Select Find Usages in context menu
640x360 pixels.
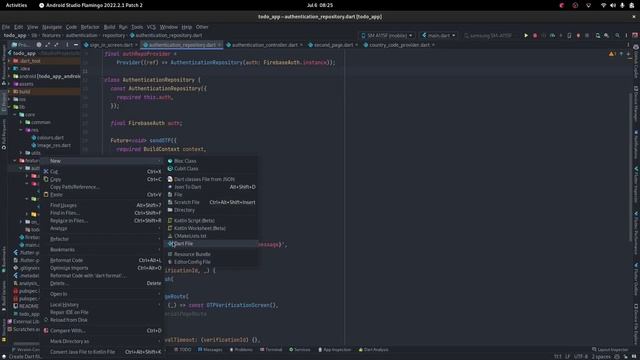pyautogui.click(x=102, y=205)
